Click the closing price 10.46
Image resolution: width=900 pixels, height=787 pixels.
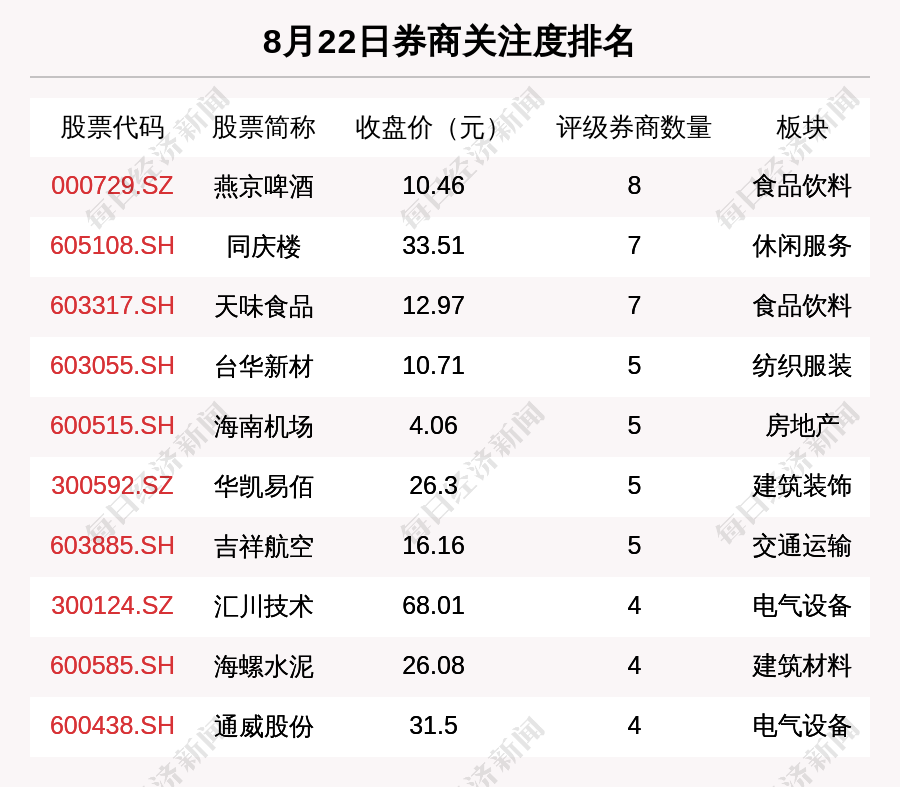433,186
